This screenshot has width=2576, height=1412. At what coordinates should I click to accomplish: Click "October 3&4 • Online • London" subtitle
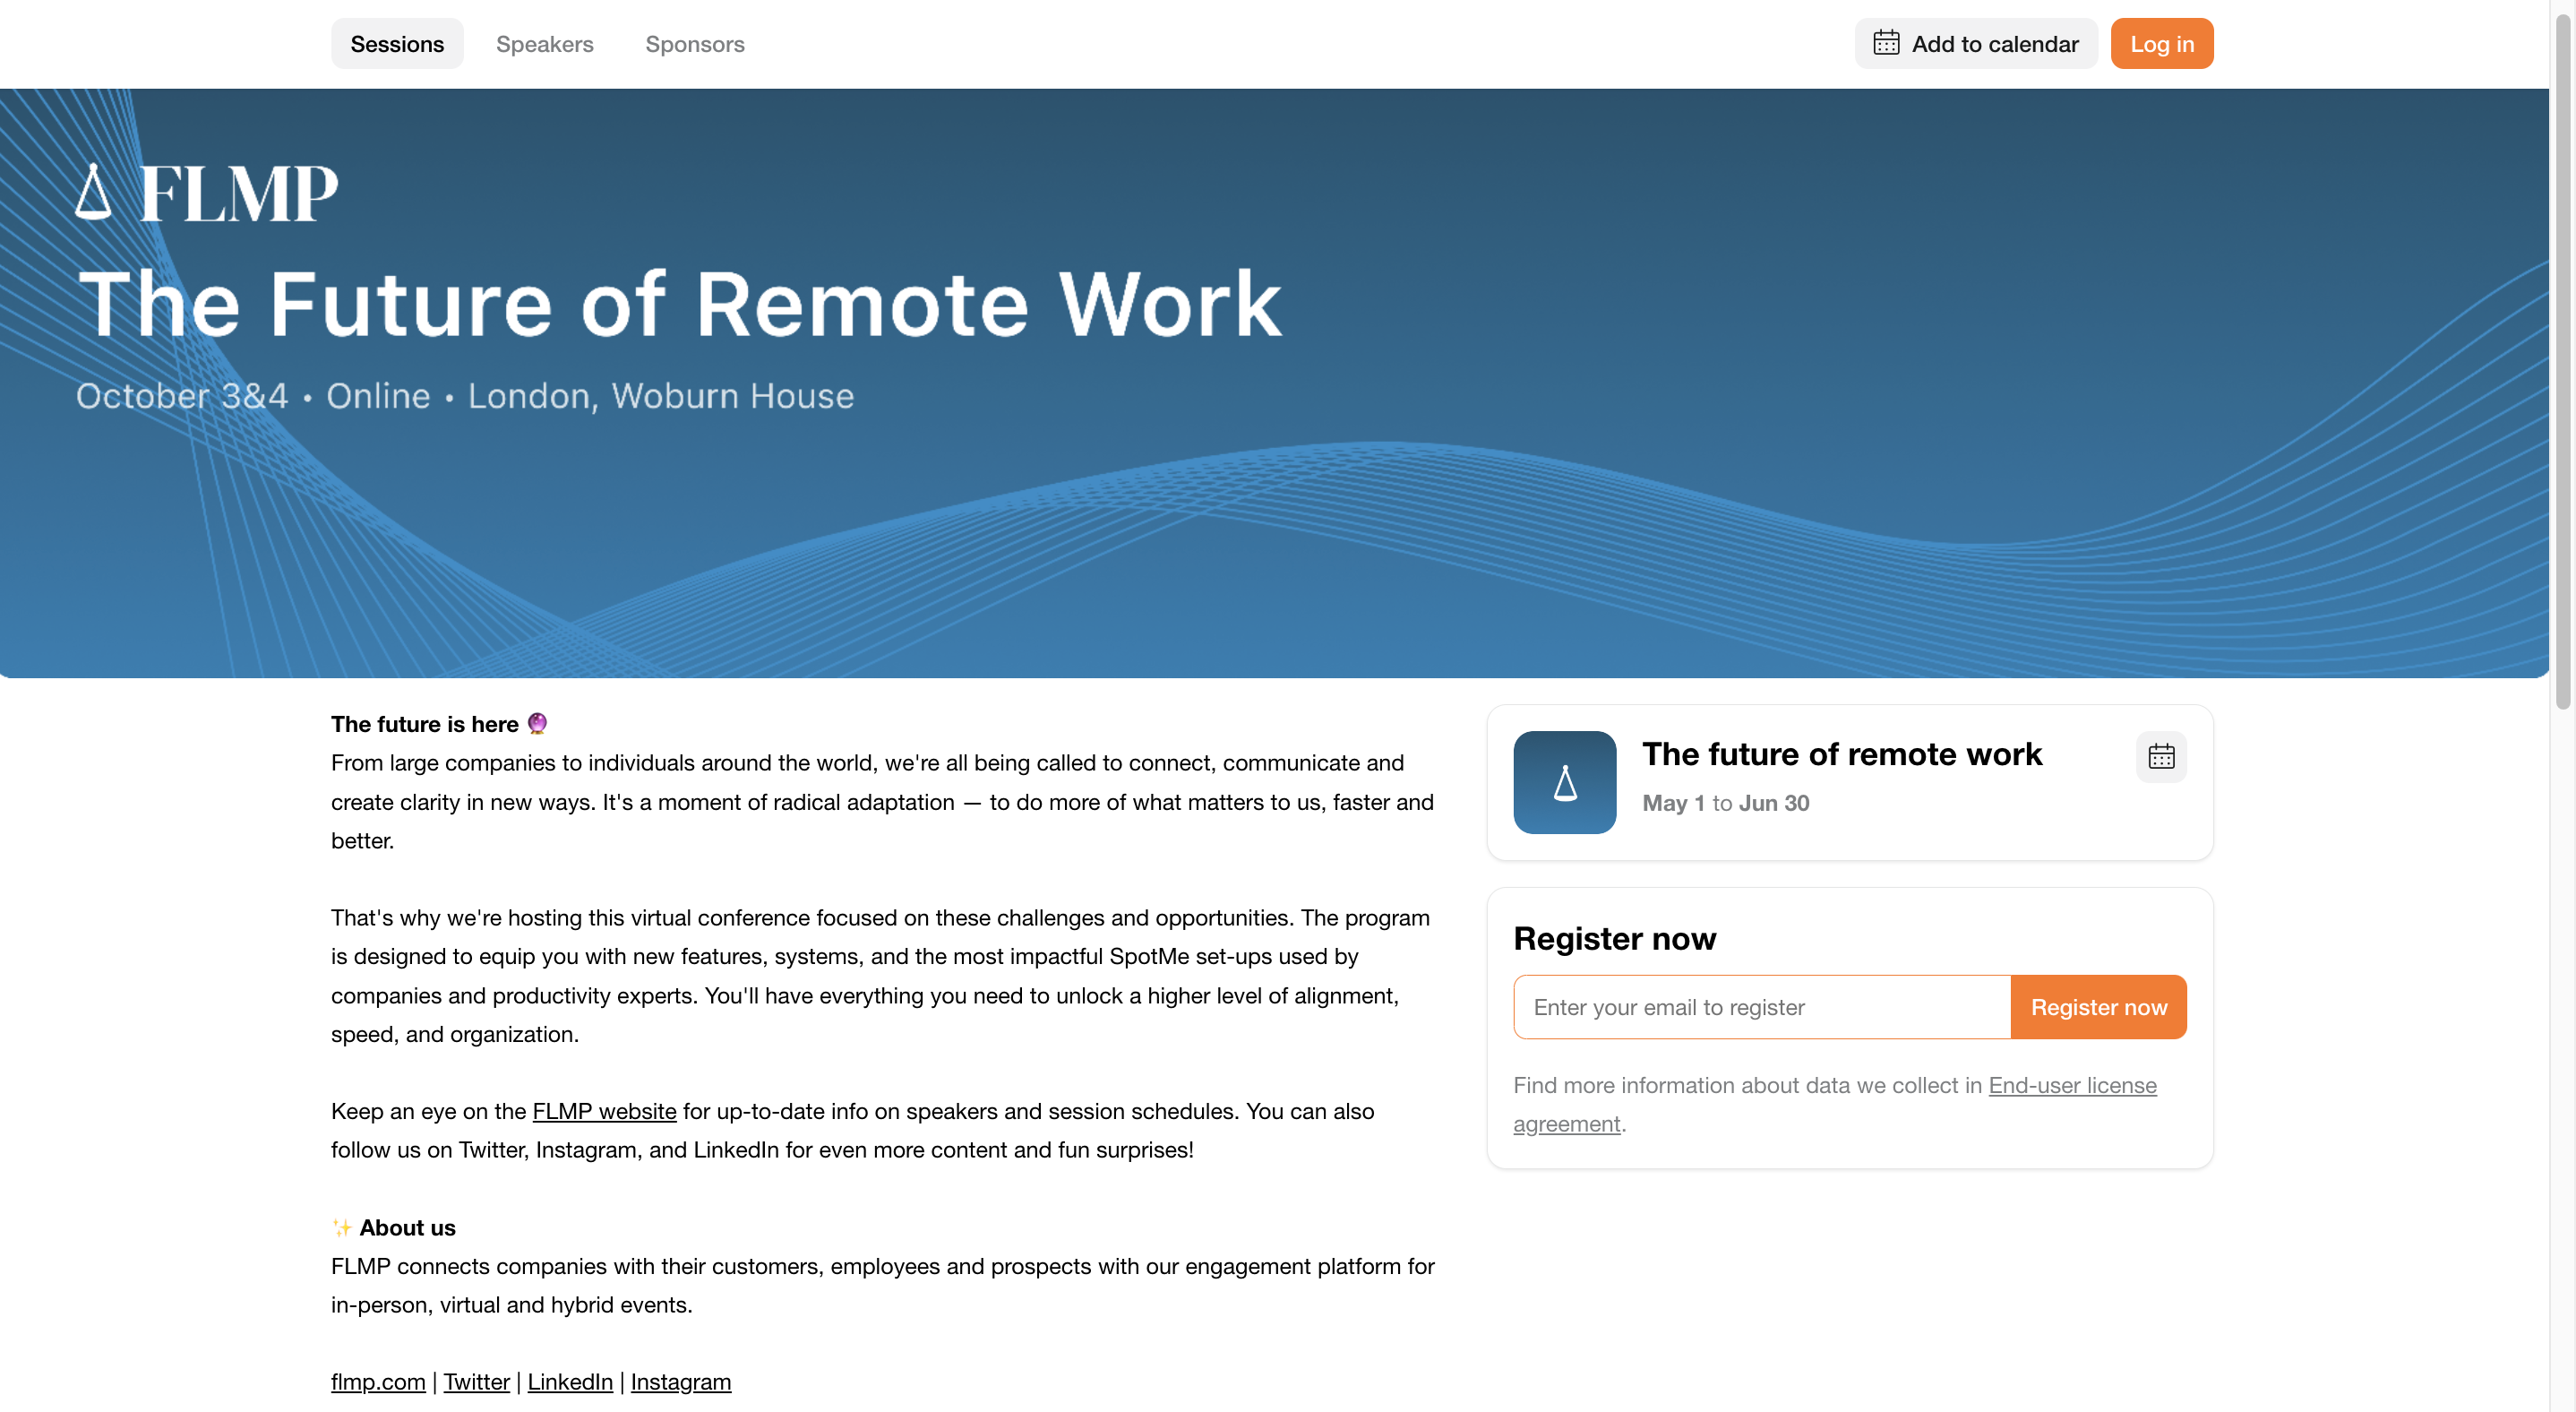[x=465, y=396]
